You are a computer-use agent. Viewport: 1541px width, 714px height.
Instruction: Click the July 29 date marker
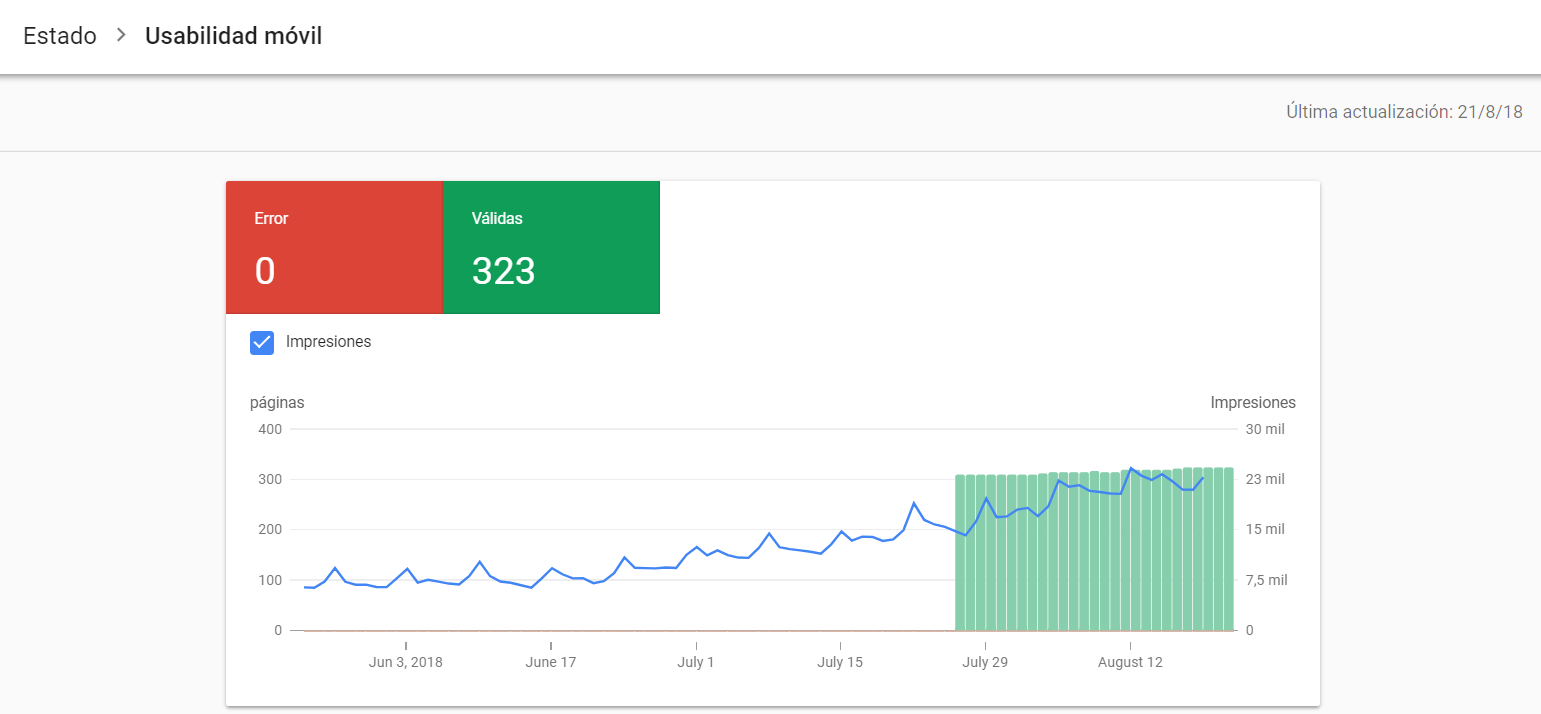coord(985,662)
